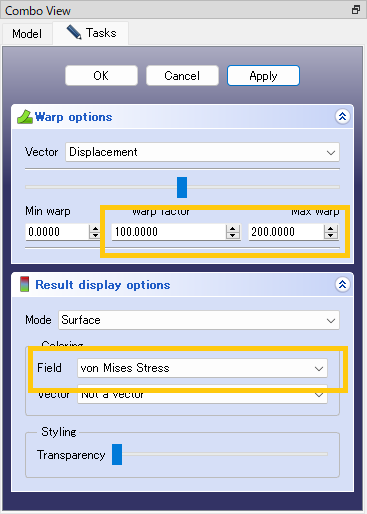Open the Displacement vector dropdown
Viewport: 367px width, 514px height.
point(202,152)
